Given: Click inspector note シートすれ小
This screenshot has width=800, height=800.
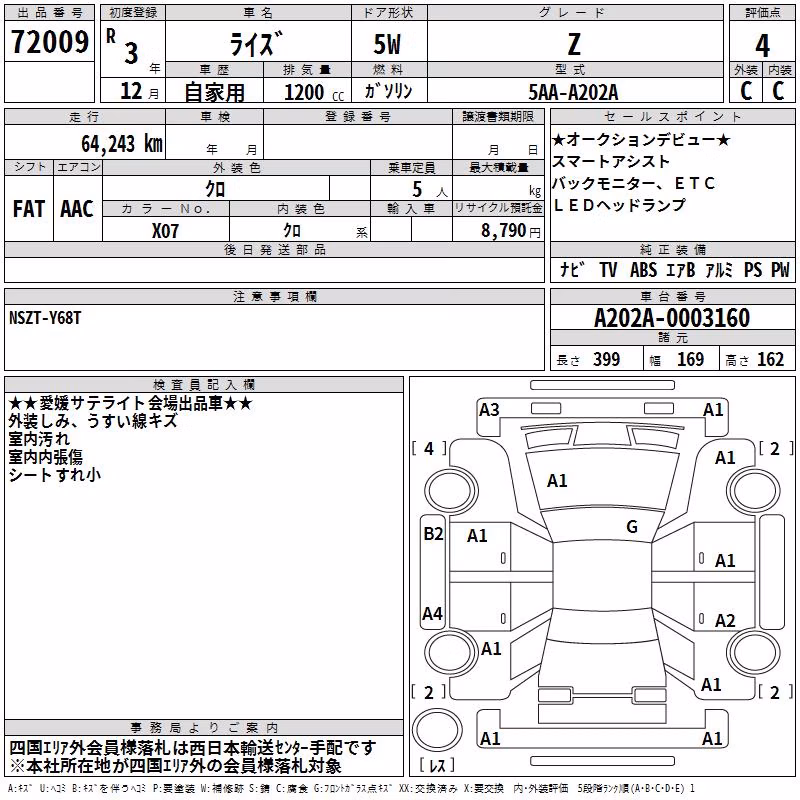Looking at the screenshot, I should [55, 474].
